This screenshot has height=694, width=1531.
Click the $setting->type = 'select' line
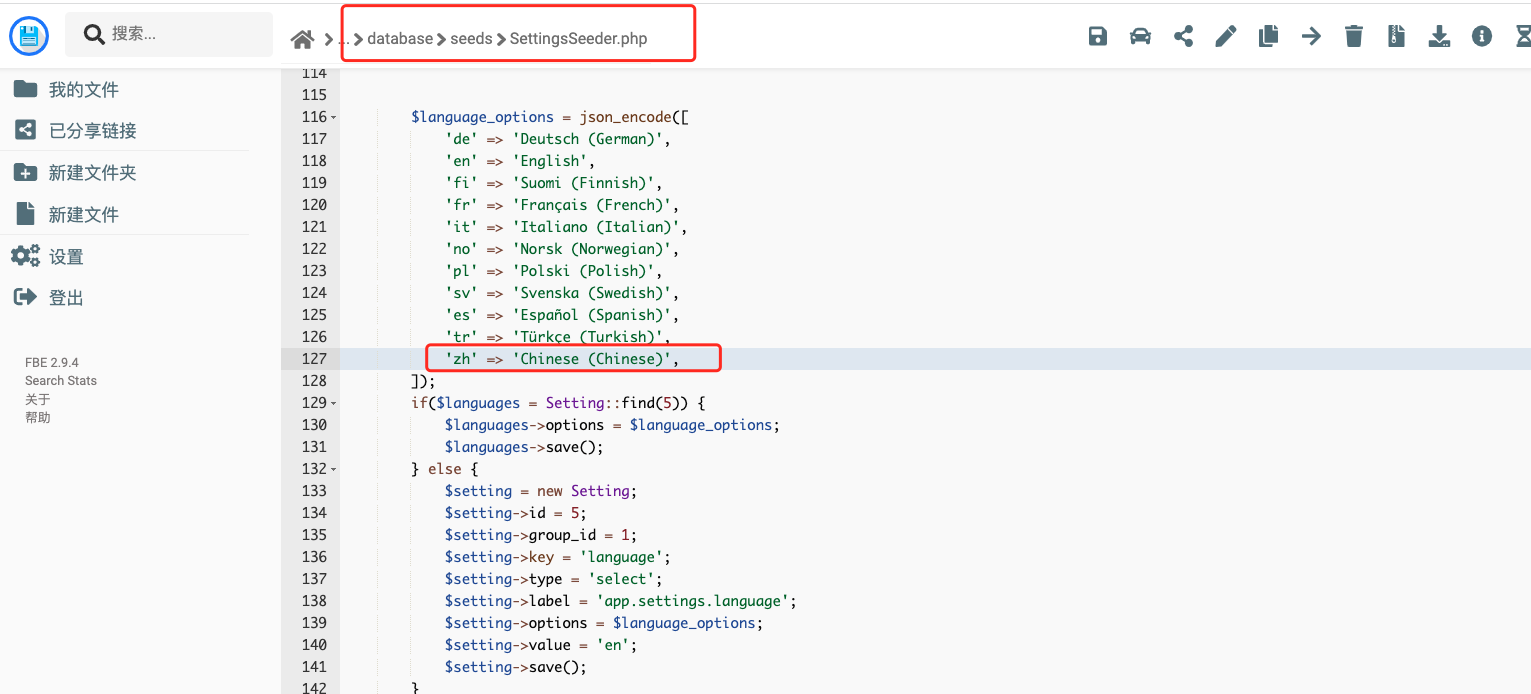pos(553,579)
